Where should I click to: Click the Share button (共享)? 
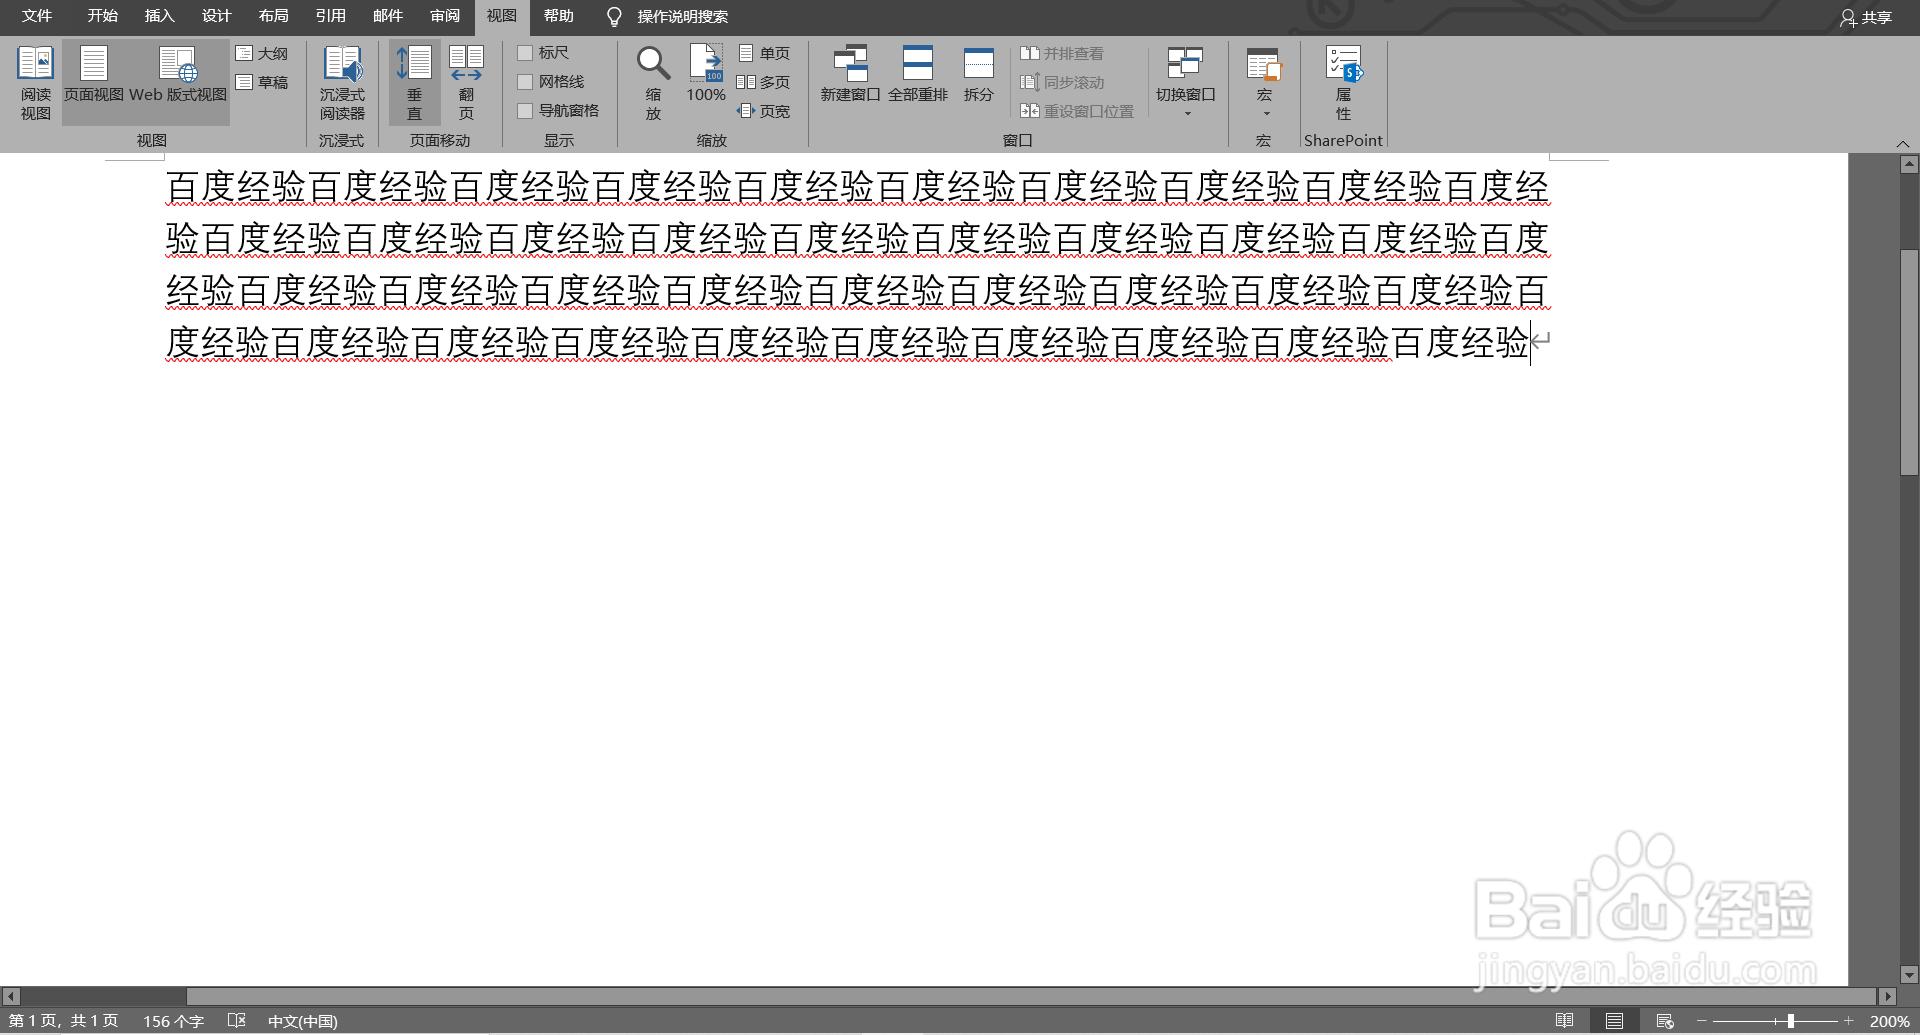1866,17
